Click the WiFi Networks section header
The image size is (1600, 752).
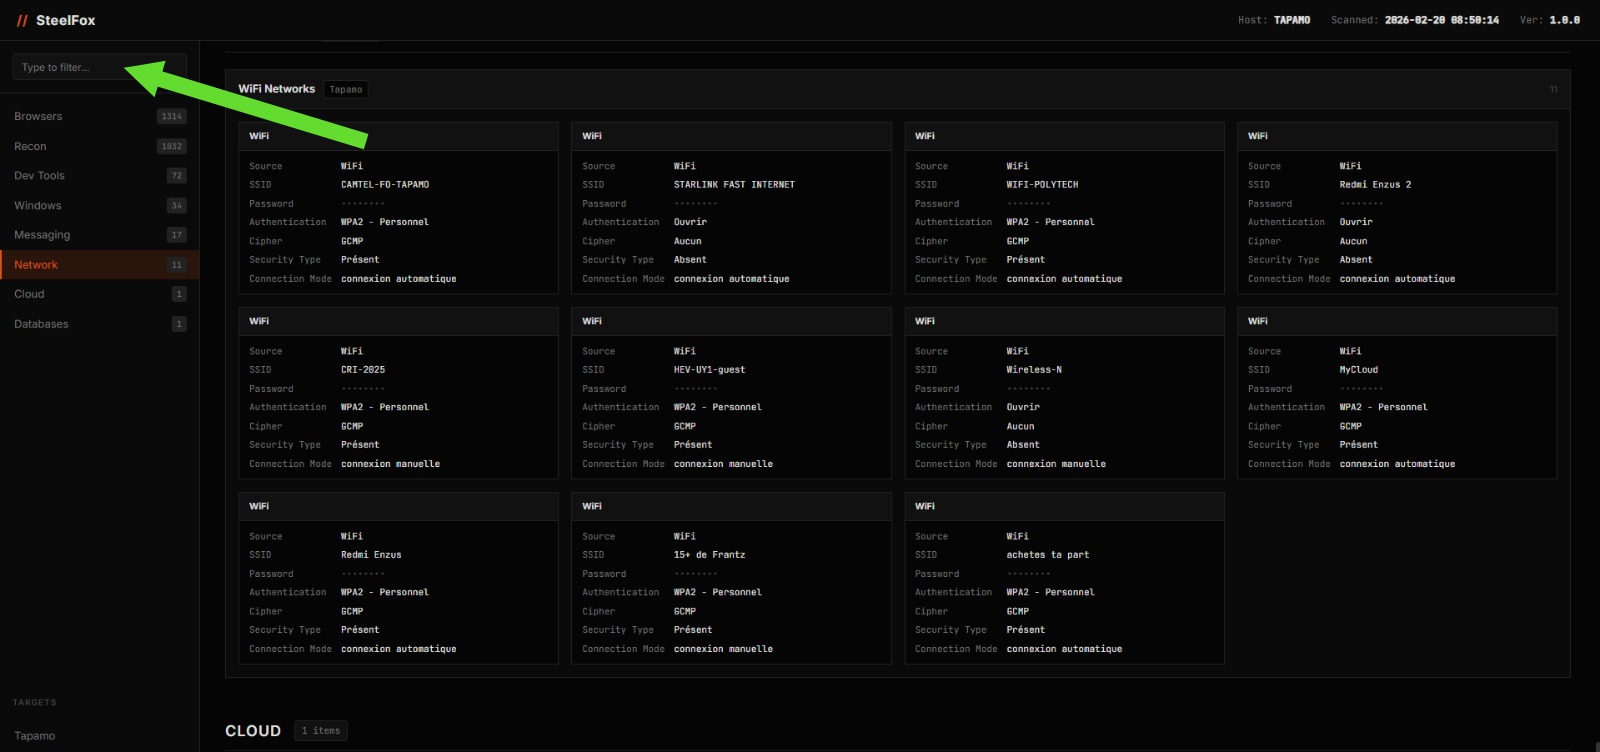[276, 89]
